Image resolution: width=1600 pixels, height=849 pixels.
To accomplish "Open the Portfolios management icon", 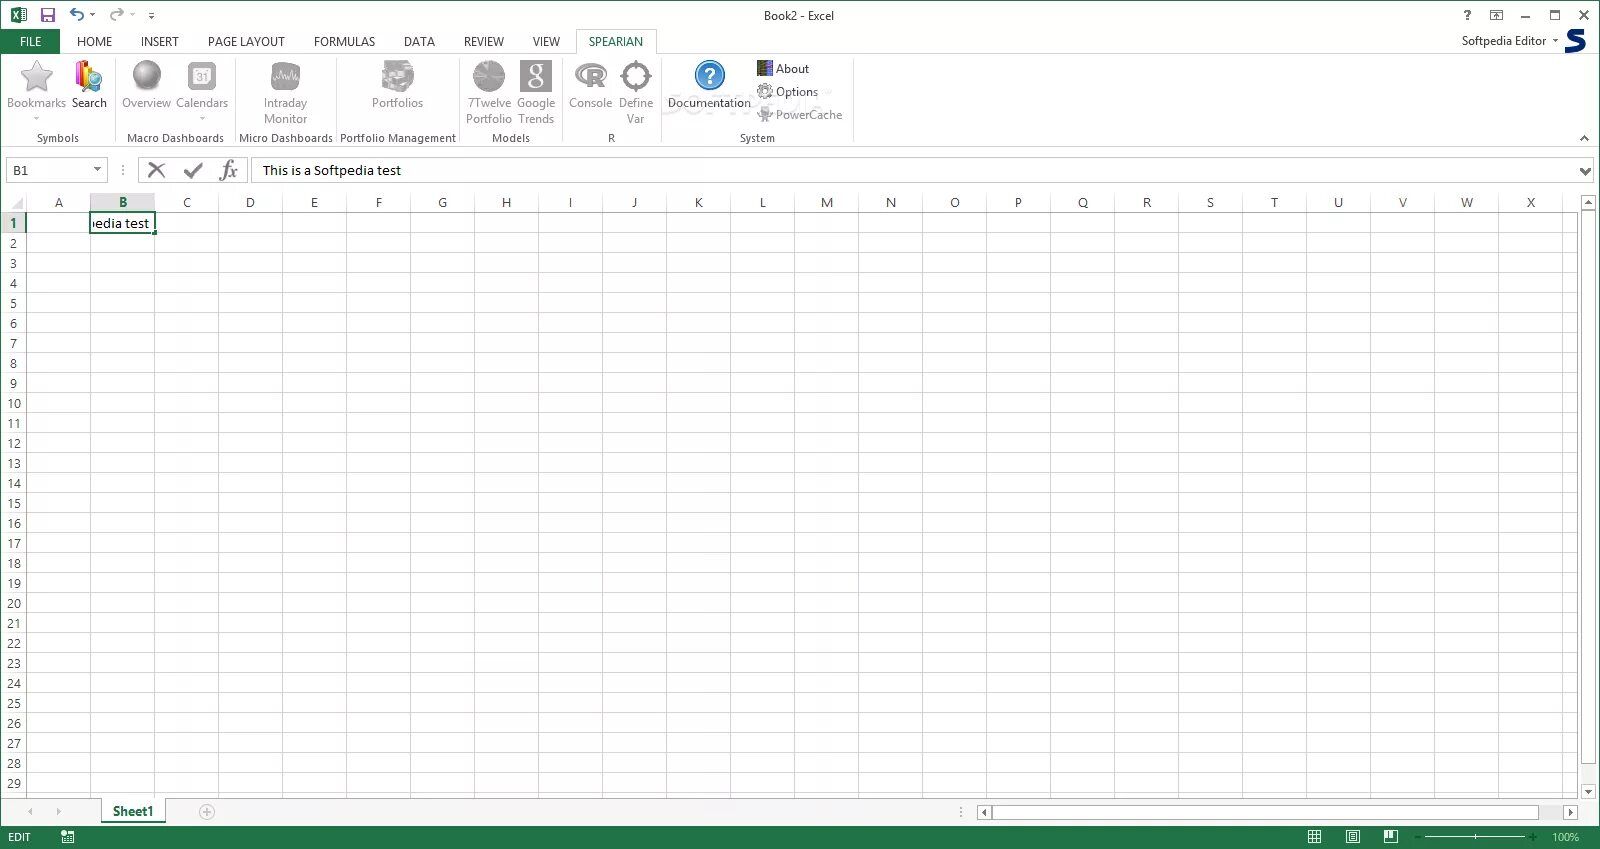I will pyautogui.click(x=397, y=77).
